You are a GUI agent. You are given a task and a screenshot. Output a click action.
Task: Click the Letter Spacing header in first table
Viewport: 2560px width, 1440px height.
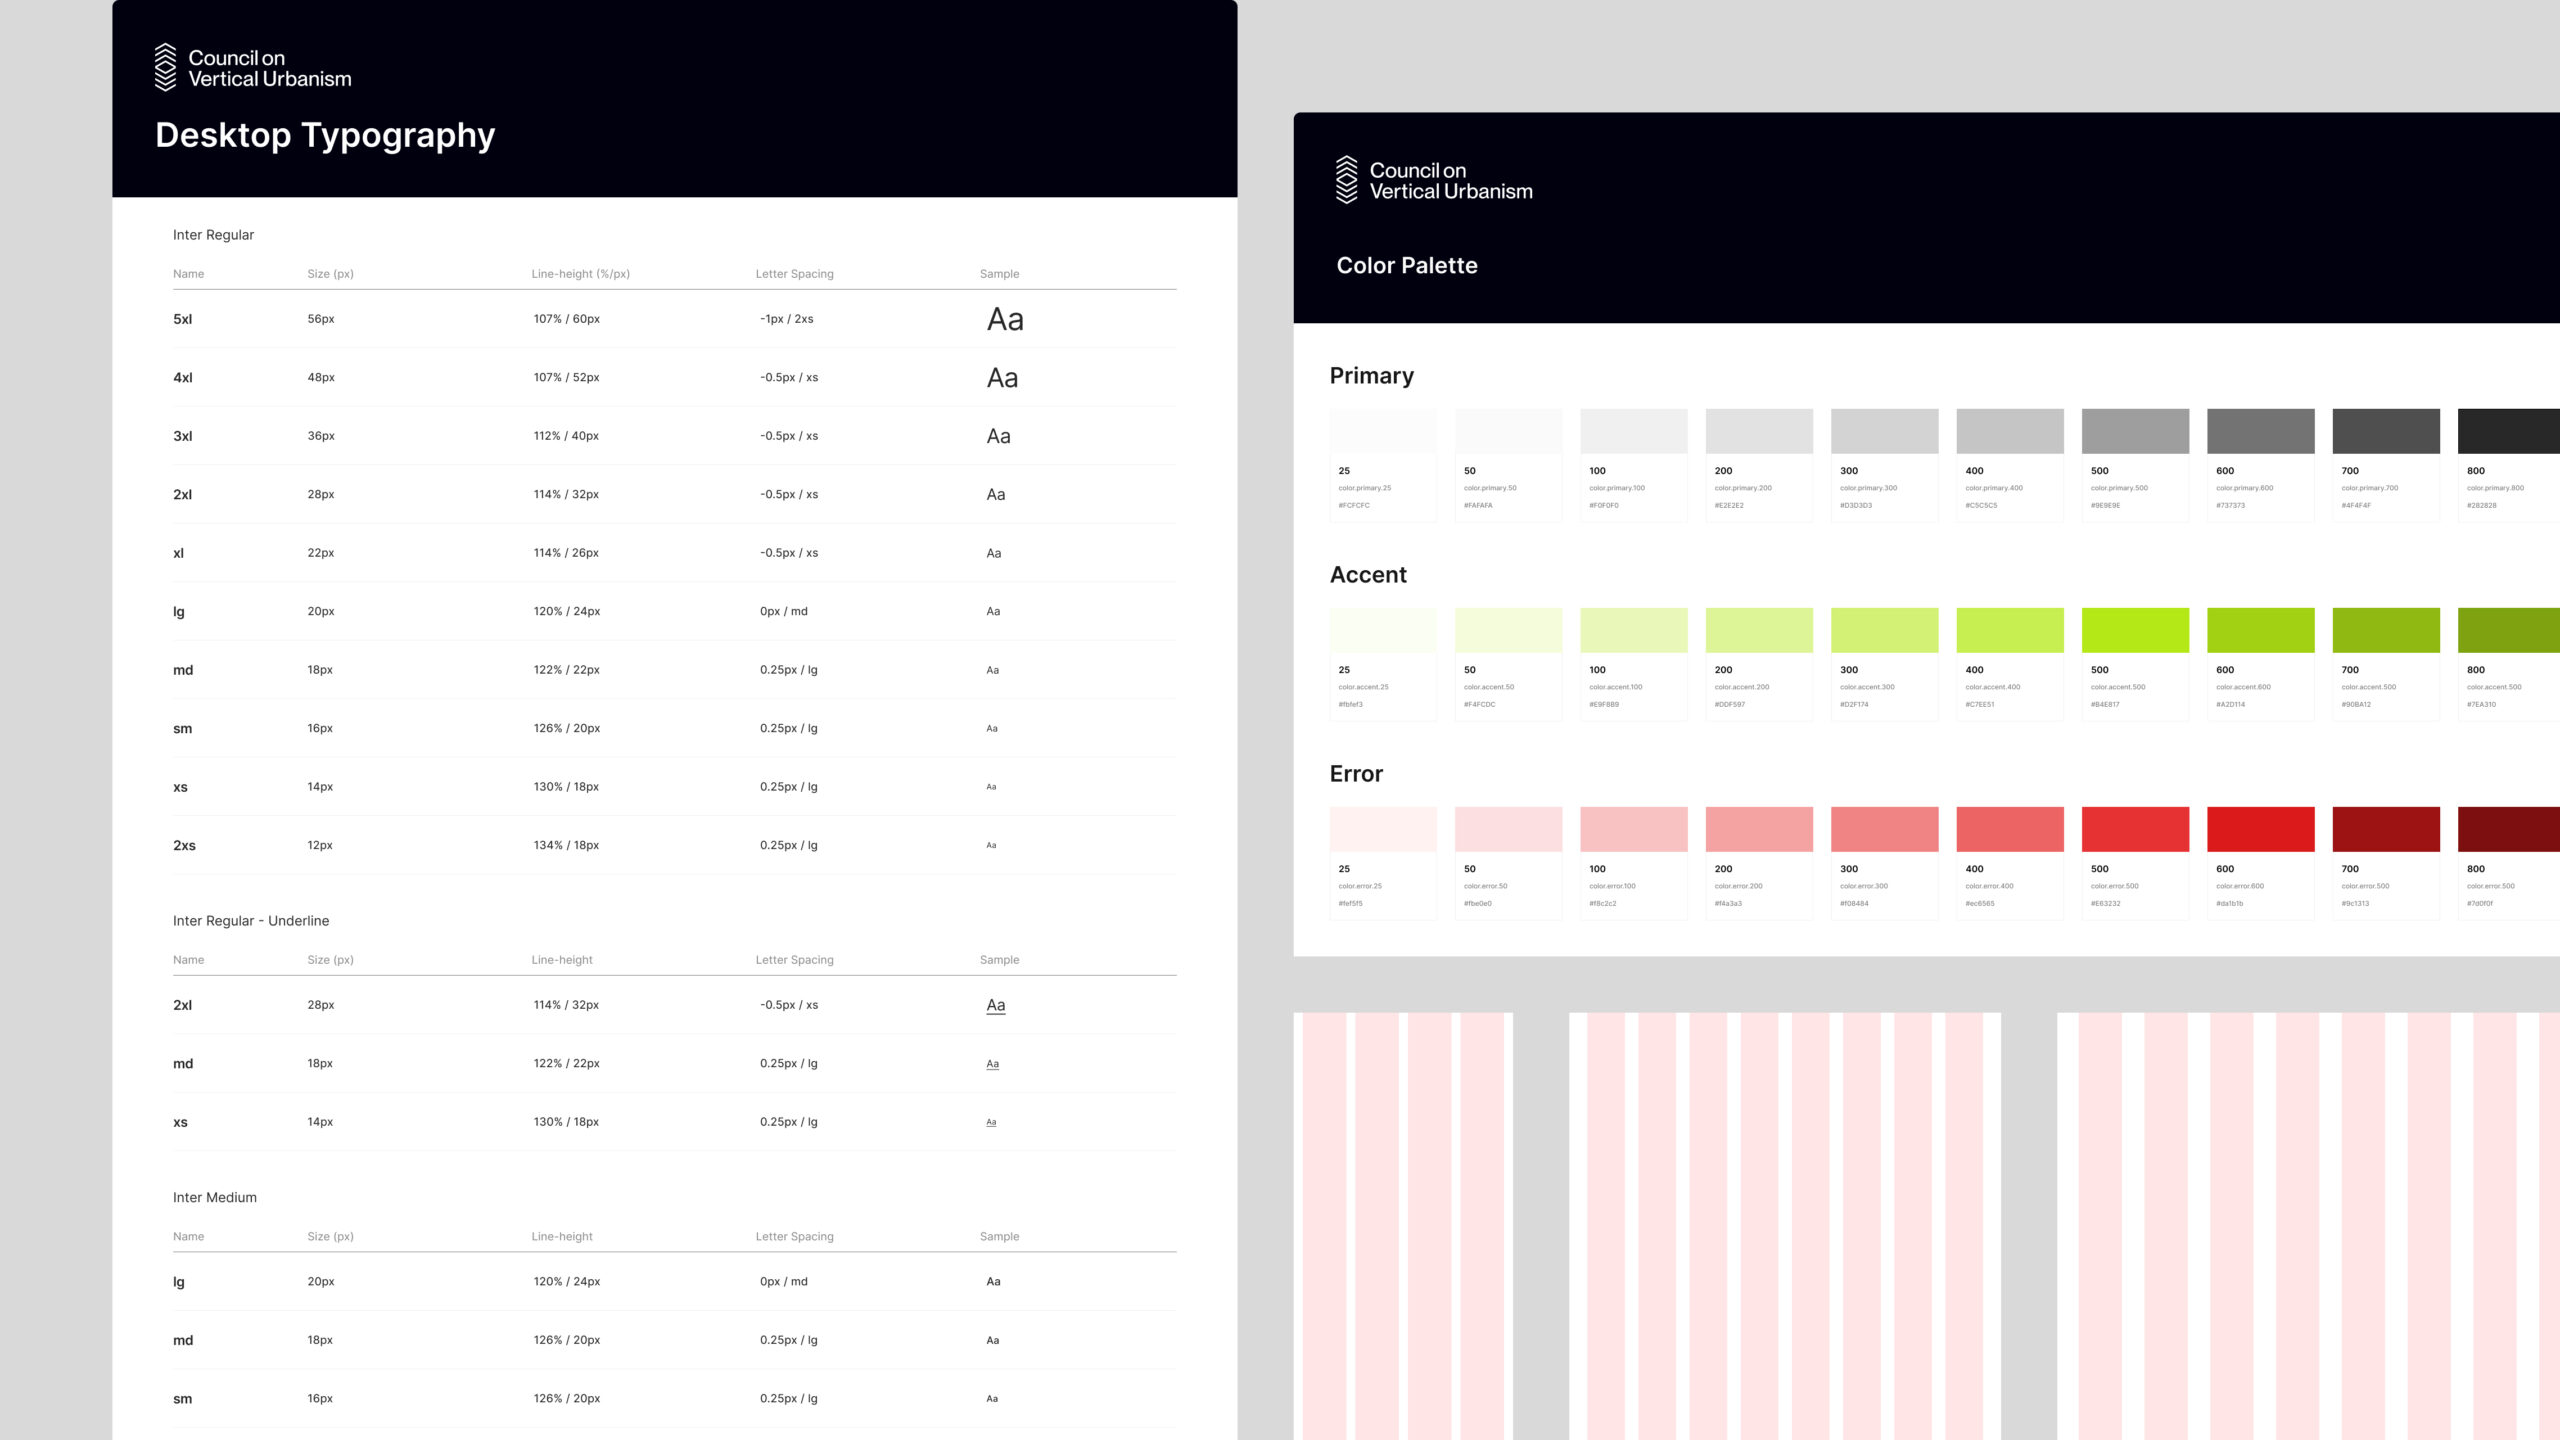(794, 274)
